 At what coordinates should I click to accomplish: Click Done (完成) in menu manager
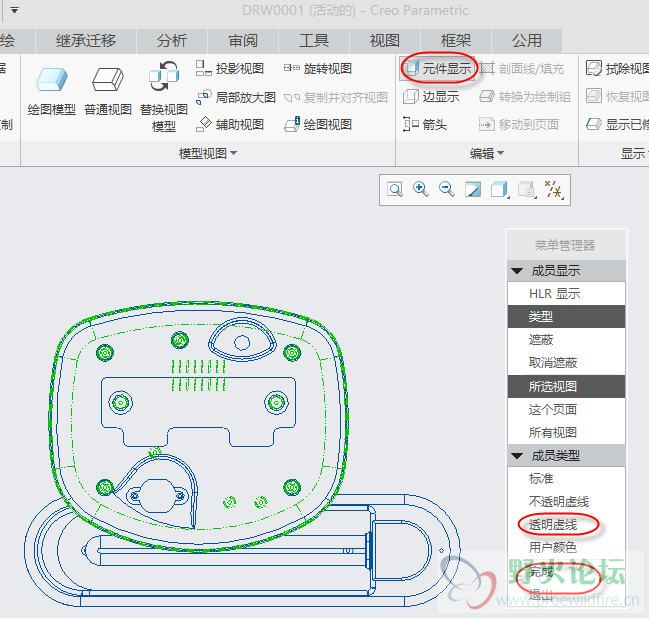point(566,572)
